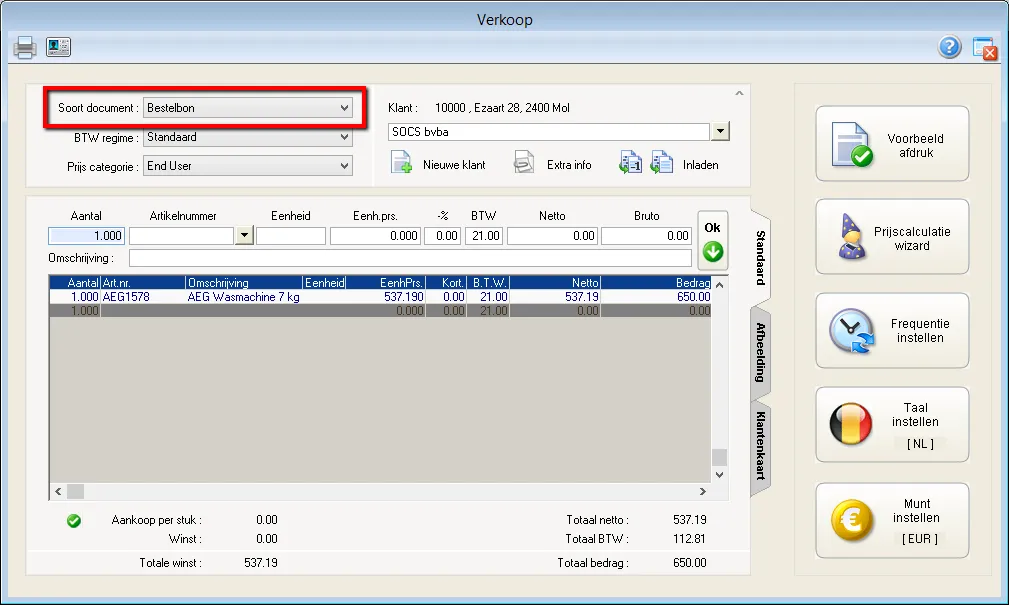Screen dimensions: 1009x605
Task: Expand the BTW regime dropdown
Action: pyautogui.click(x=344, y=137)
